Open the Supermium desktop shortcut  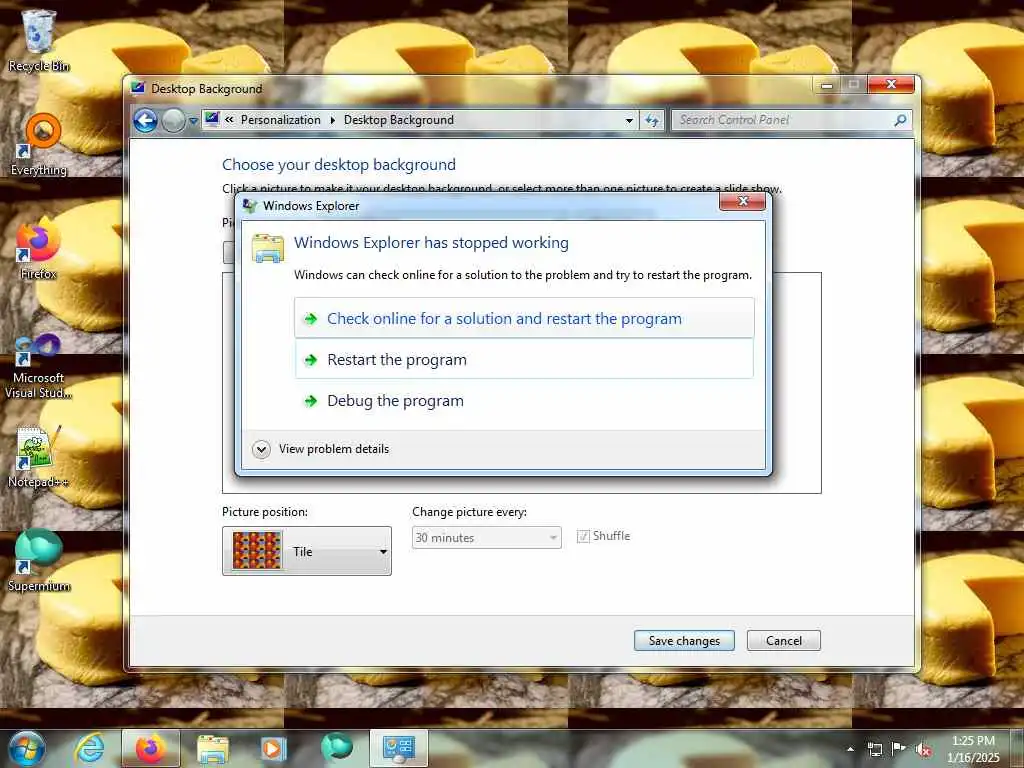39,560
